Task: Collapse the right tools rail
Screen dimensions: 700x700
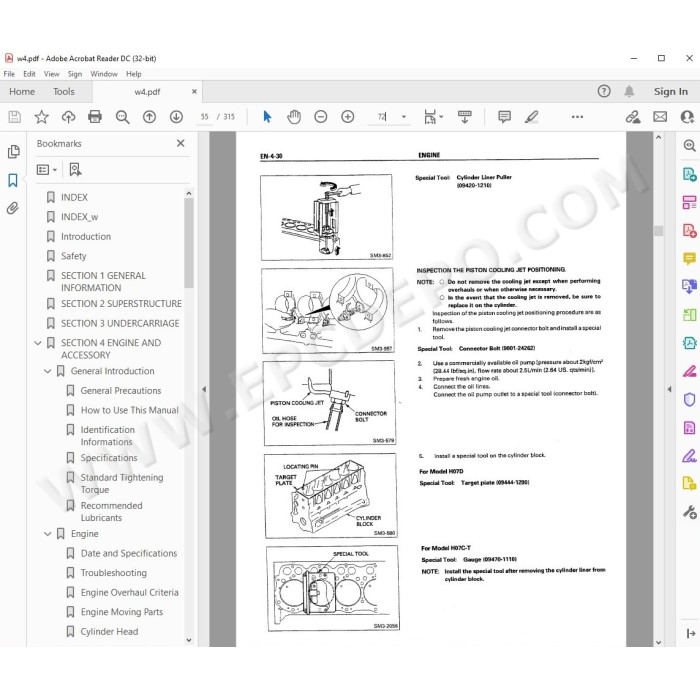Action: (690, 633)
